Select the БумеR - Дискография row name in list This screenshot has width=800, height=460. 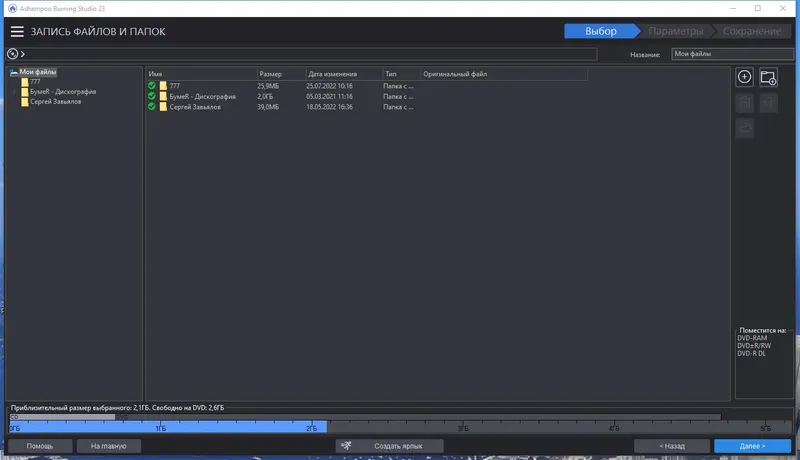(x=203, y=96)
